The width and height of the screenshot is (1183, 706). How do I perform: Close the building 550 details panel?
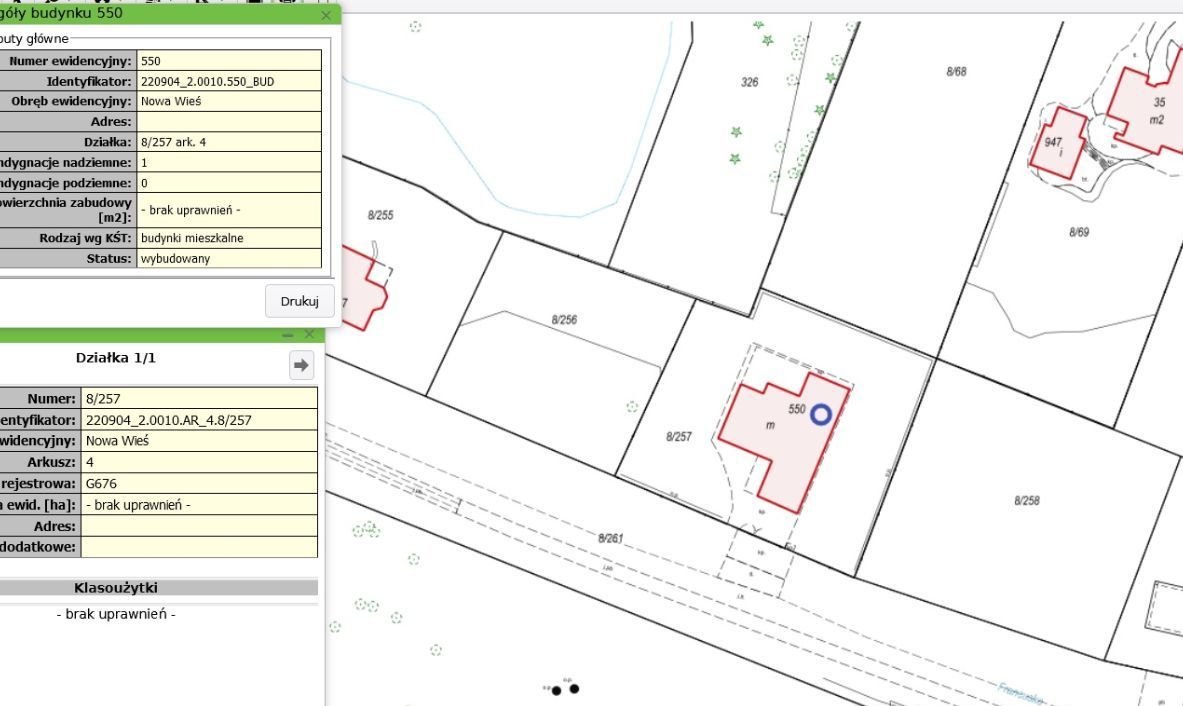pos(326,15)
